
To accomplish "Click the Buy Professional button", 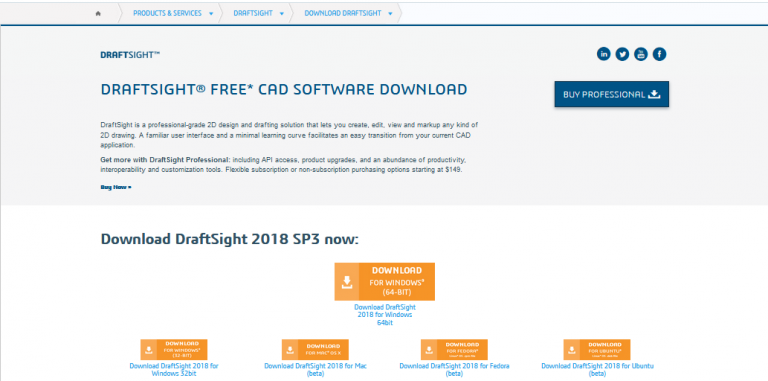I will [x=612, y=94].
